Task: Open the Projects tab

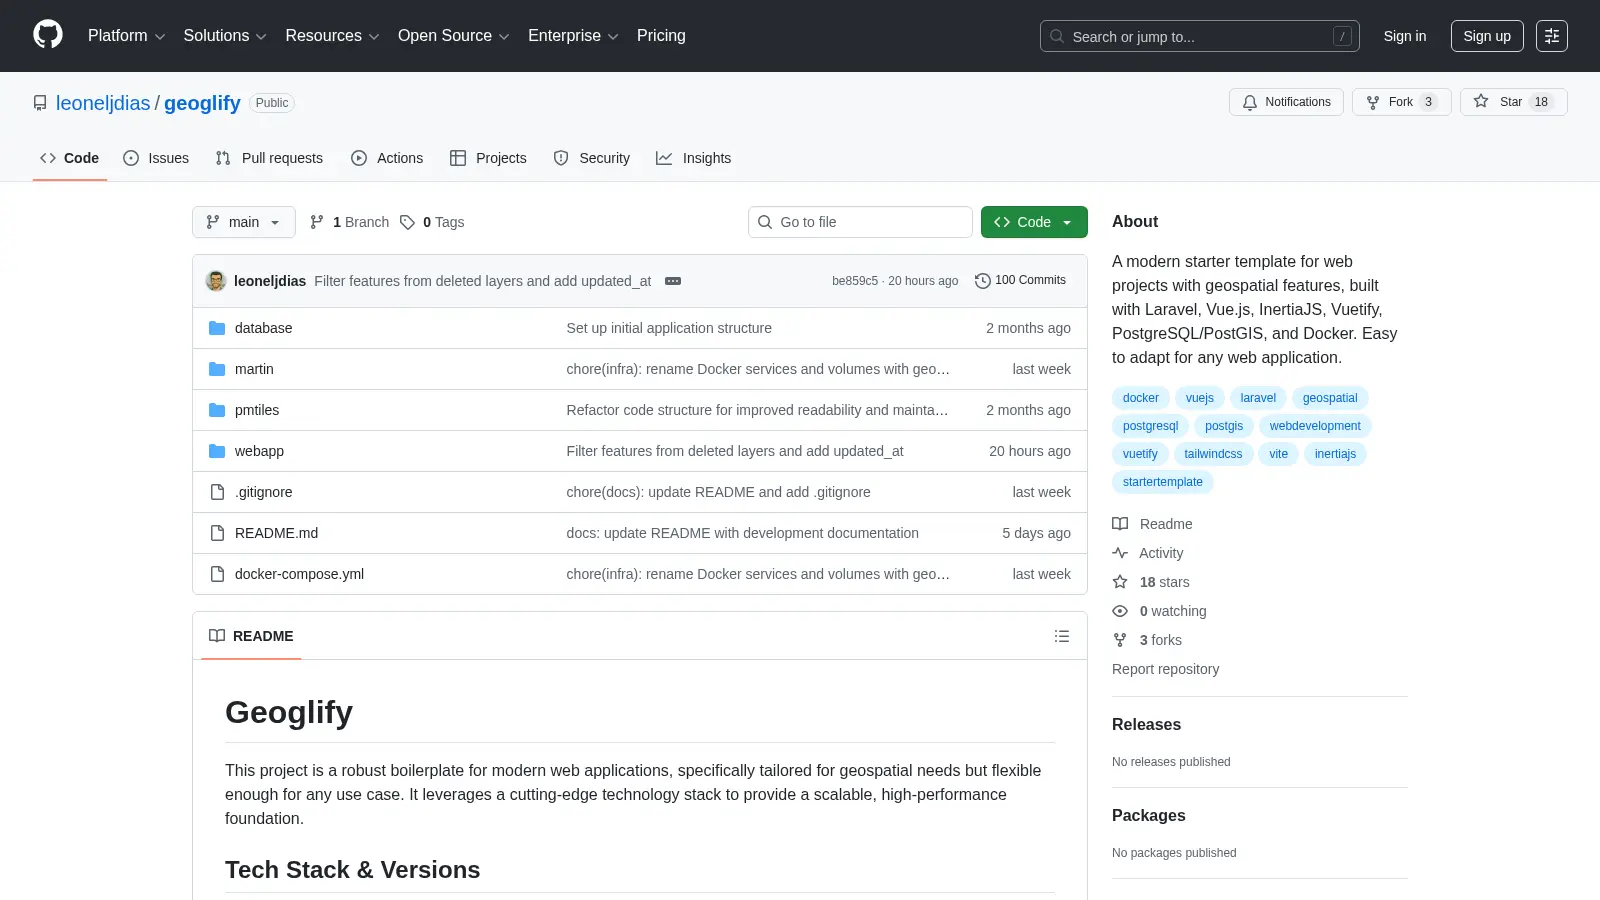Action: [488, 158]
